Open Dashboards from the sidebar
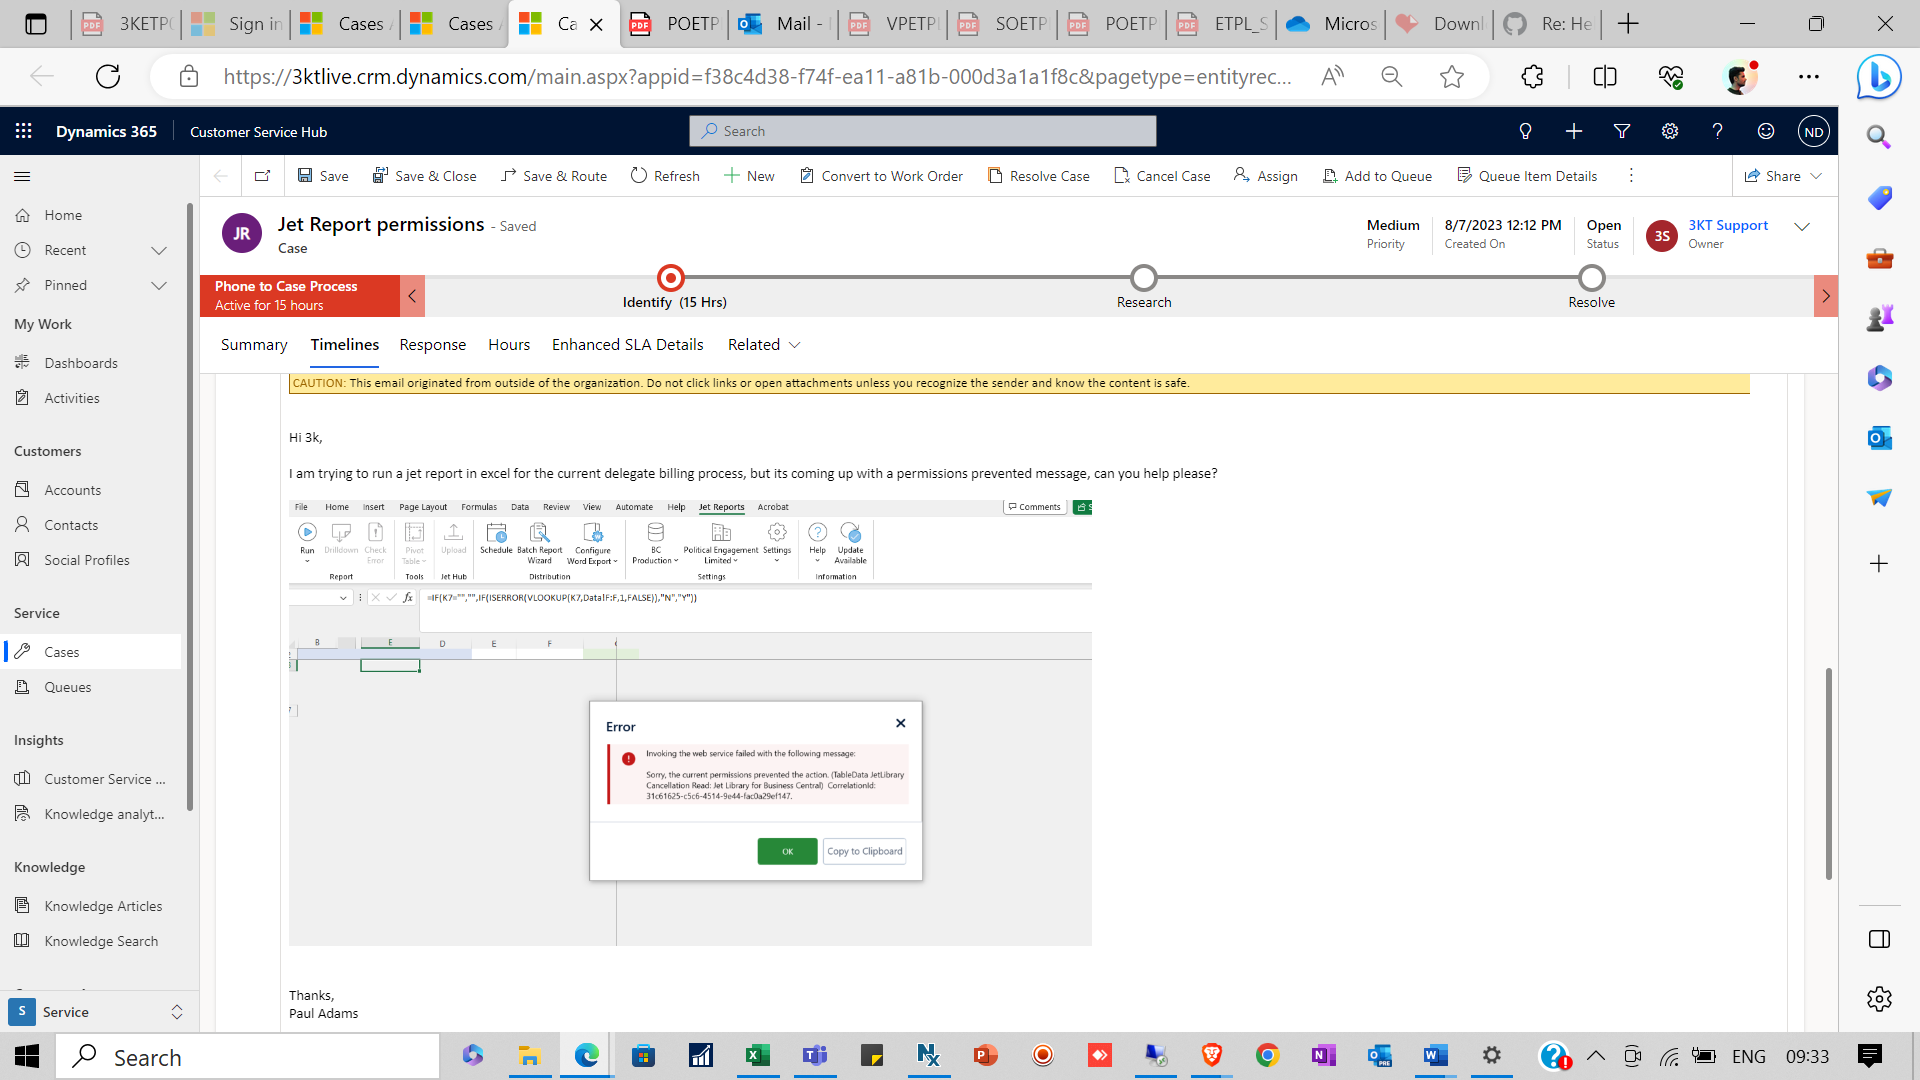The image size is (1920, 1080). point(80,362)
